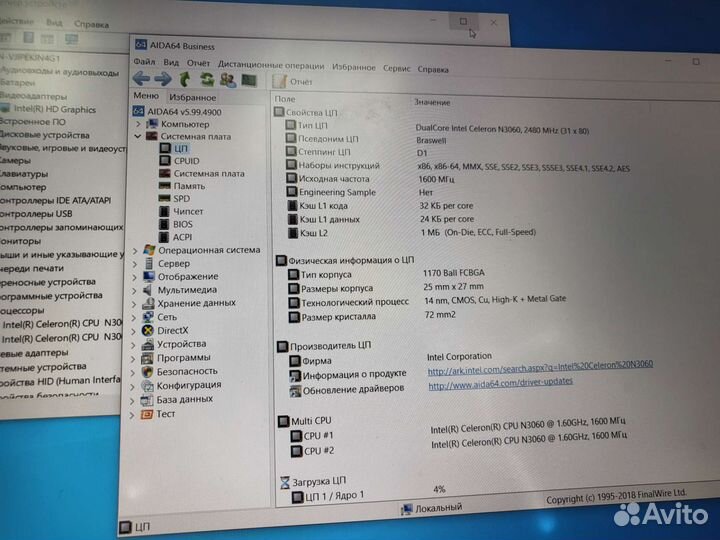Image resolution: width=720 pixels, height=540 pixels.
Task: Open the Сервис menu
Action: pos(396,68)
